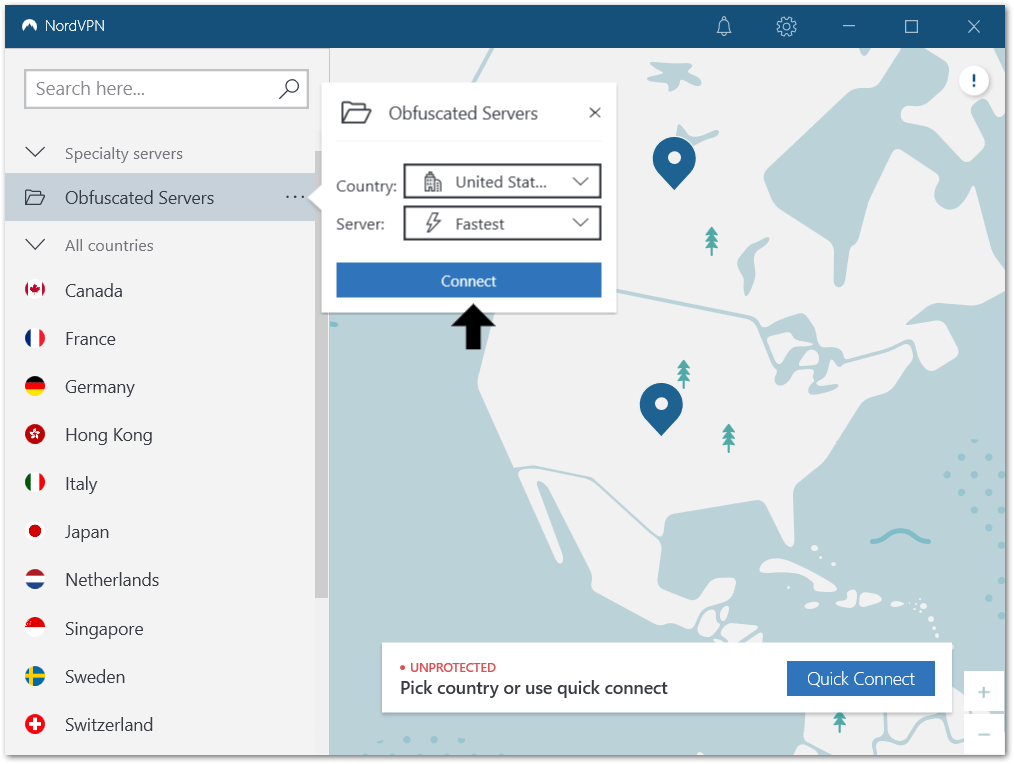Viewport: 1014px width, 764px height.
Task: Click the France flag icon
Action: [x=35, y=338]
